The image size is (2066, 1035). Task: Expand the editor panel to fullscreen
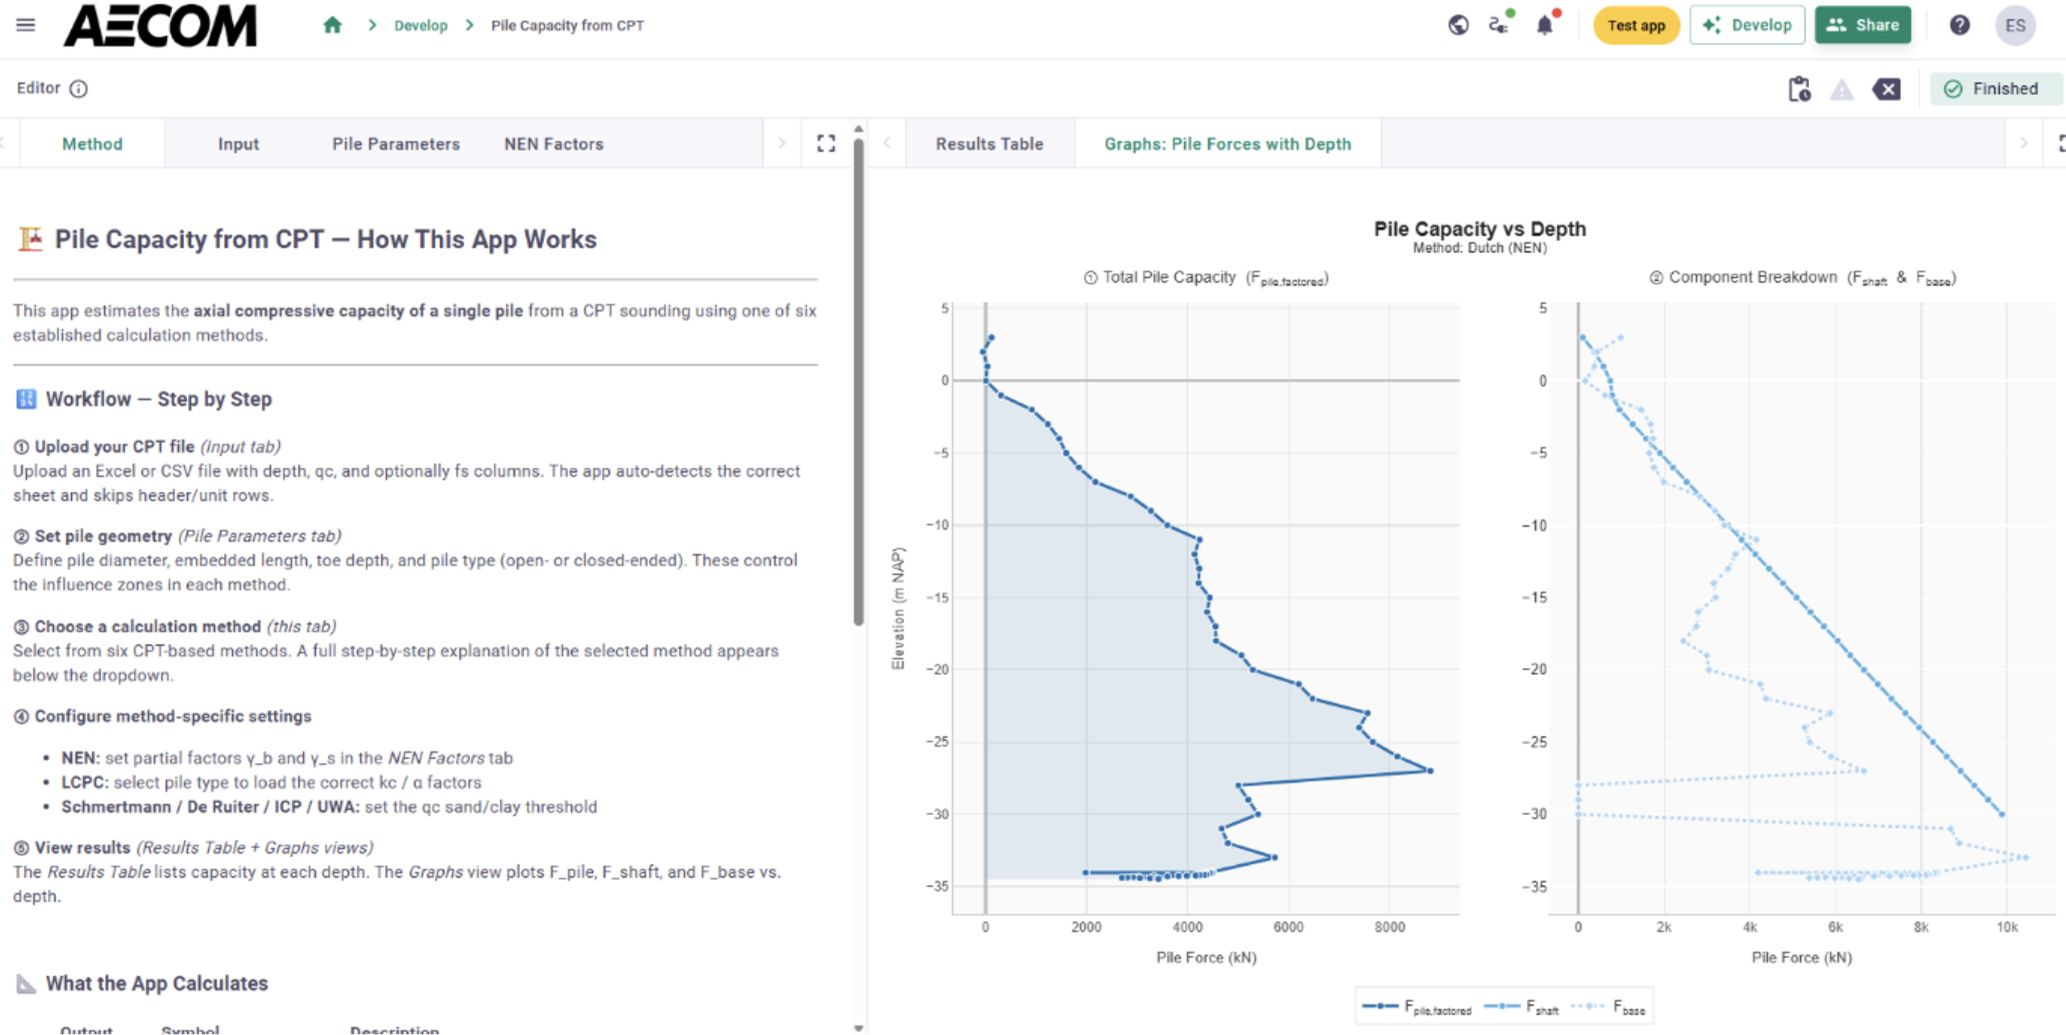[x=826, y=144]
